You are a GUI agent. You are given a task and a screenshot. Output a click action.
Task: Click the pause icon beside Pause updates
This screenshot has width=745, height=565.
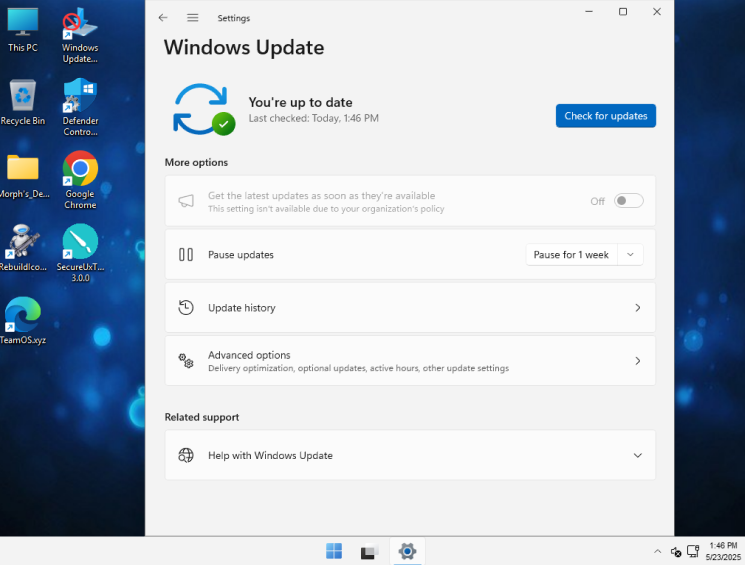point(186,255)
